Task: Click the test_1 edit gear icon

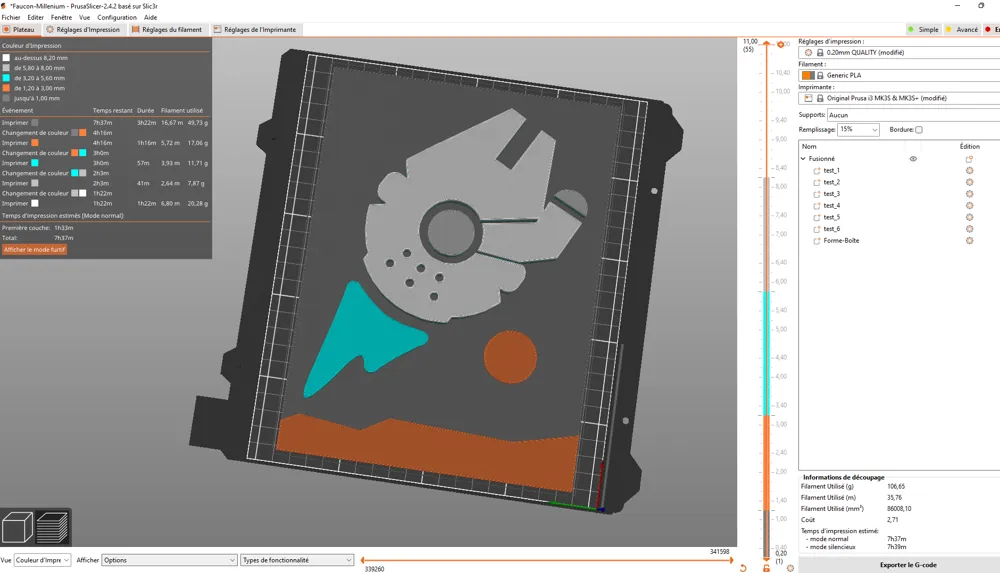Action: tap(969, 170)
